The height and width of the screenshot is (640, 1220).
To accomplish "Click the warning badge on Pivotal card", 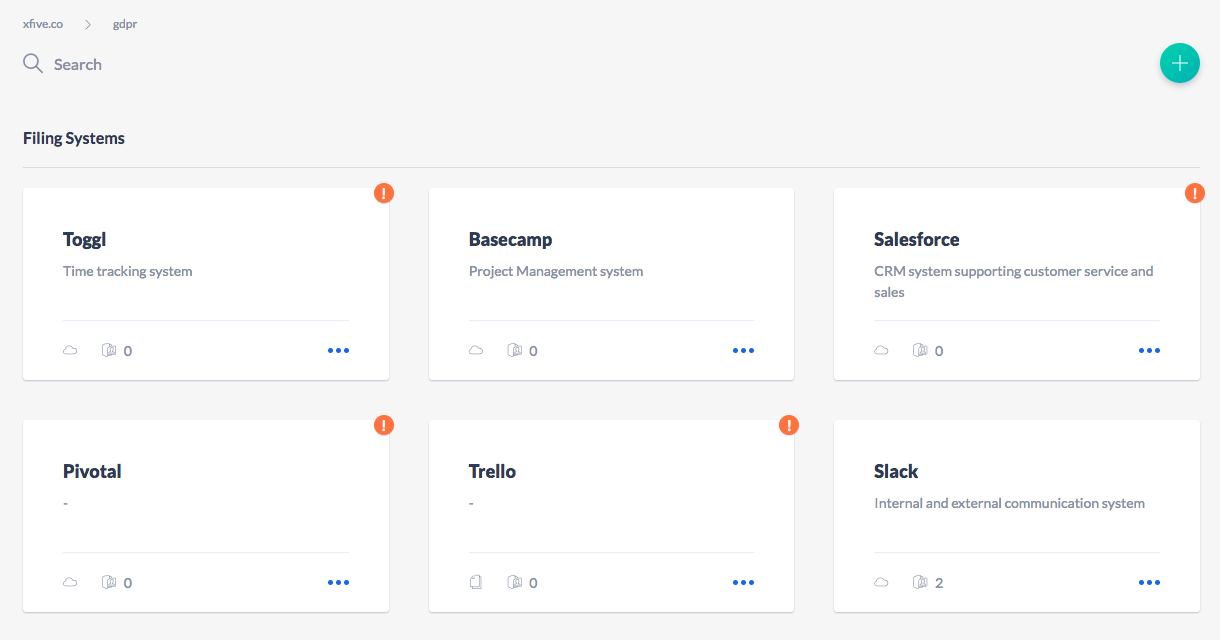I will 384,425.
